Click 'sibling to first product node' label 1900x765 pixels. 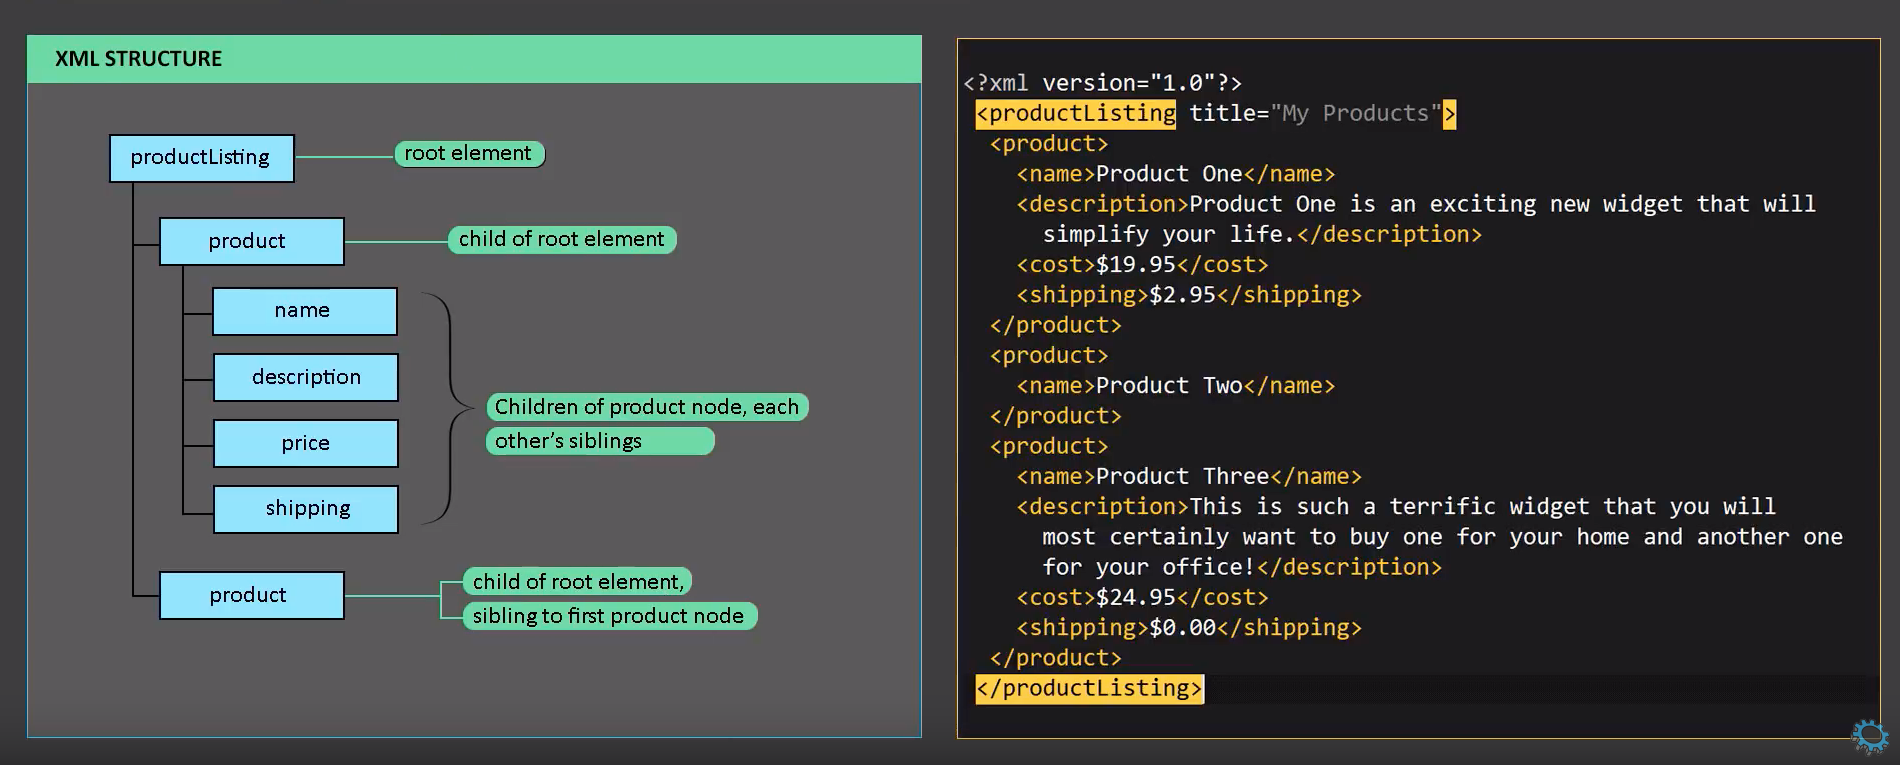tap(610, 616)
